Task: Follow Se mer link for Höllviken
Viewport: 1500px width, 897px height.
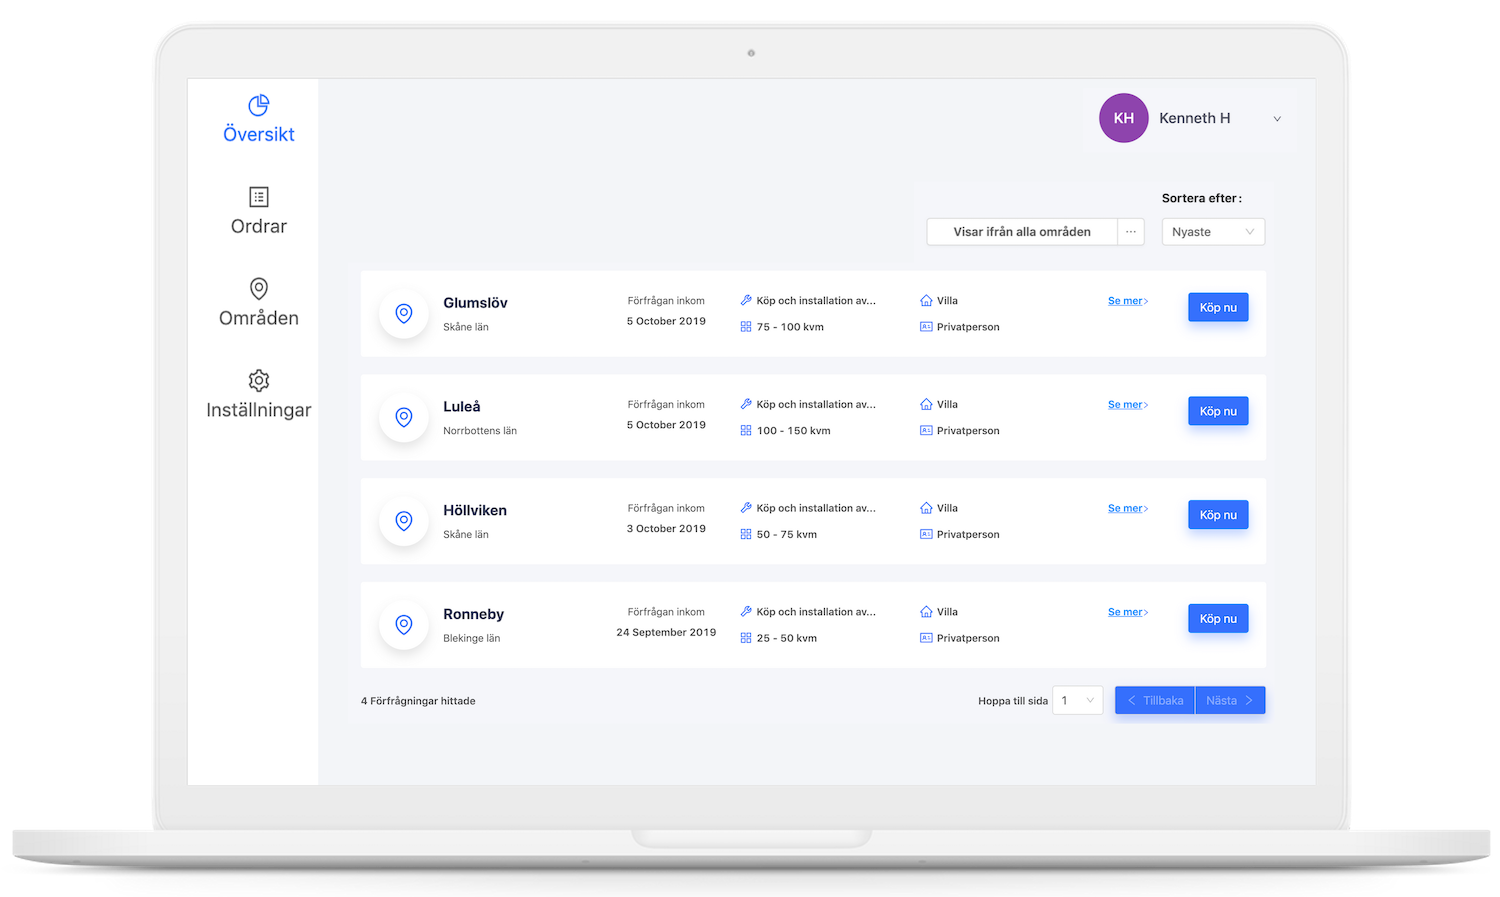Action: [1127, 509]
